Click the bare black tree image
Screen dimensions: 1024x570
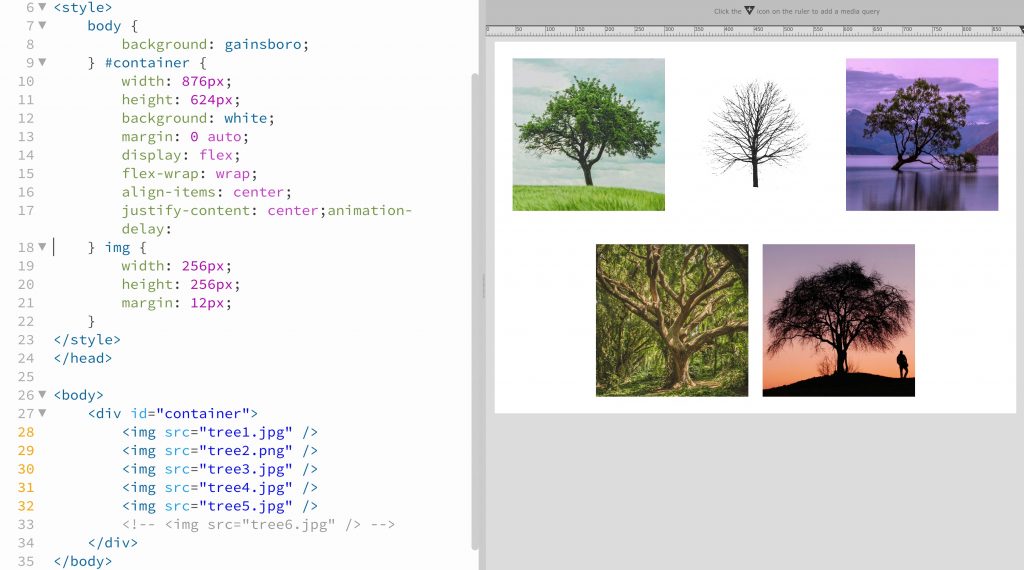coord(756,135)
